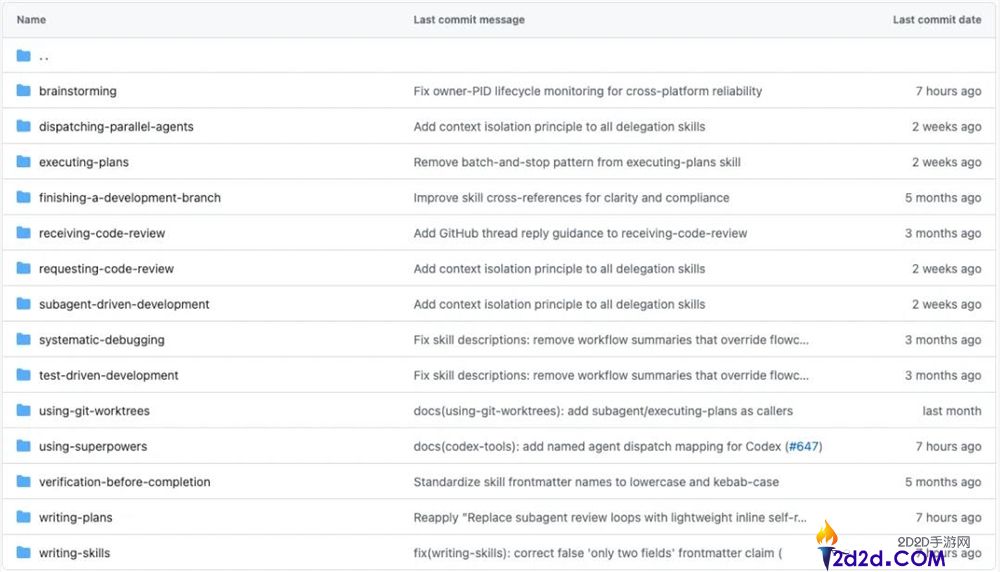The image size is (1000, 572).
Task: Click the folder icon beside verification-before-completion
Action: point(24,482)
